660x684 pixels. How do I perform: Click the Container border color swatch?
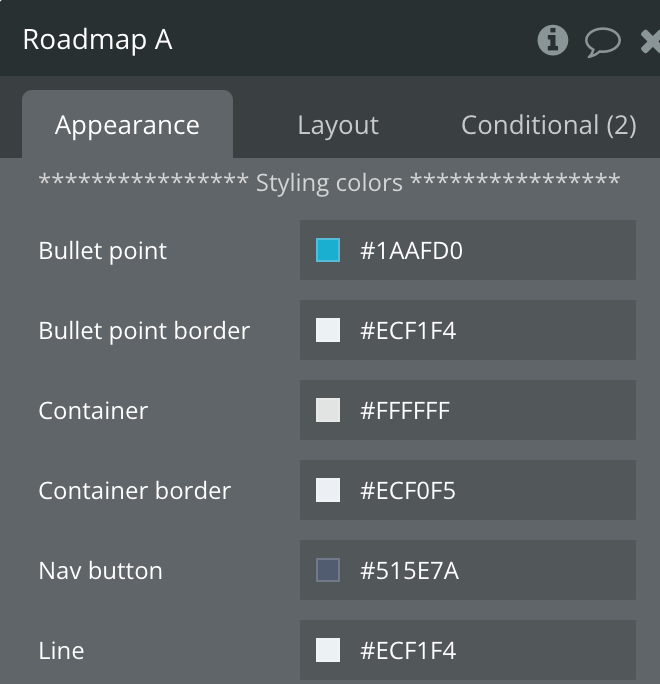(328, 490)
